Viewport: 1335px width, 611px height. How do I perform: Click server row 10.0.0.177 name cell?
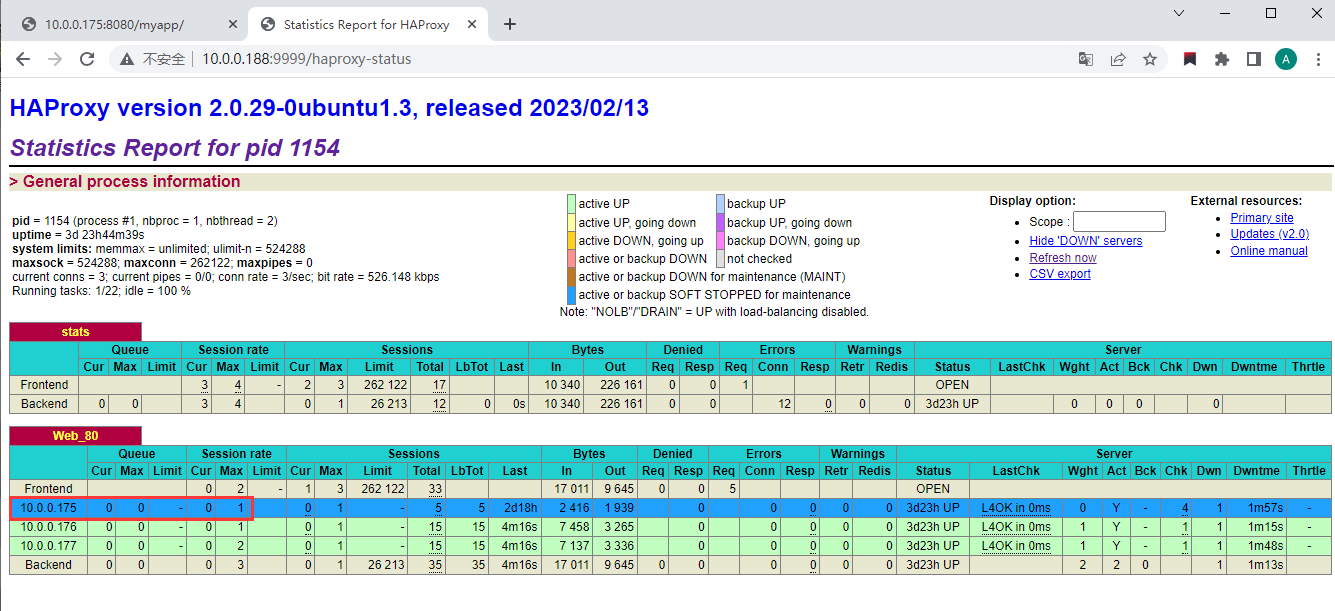point(49,546)
